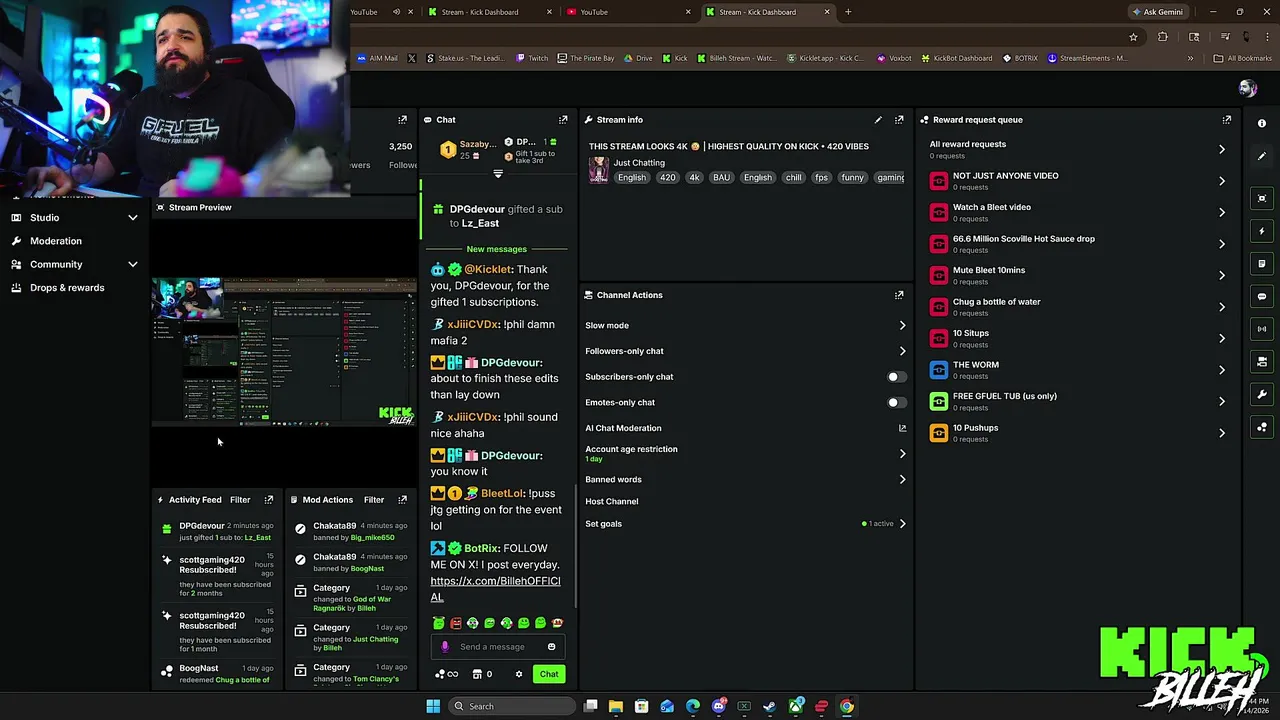Viewport: 1280px width, 720px height.
Task: Open All Bookmarks folder
Action: [1242, 58]
